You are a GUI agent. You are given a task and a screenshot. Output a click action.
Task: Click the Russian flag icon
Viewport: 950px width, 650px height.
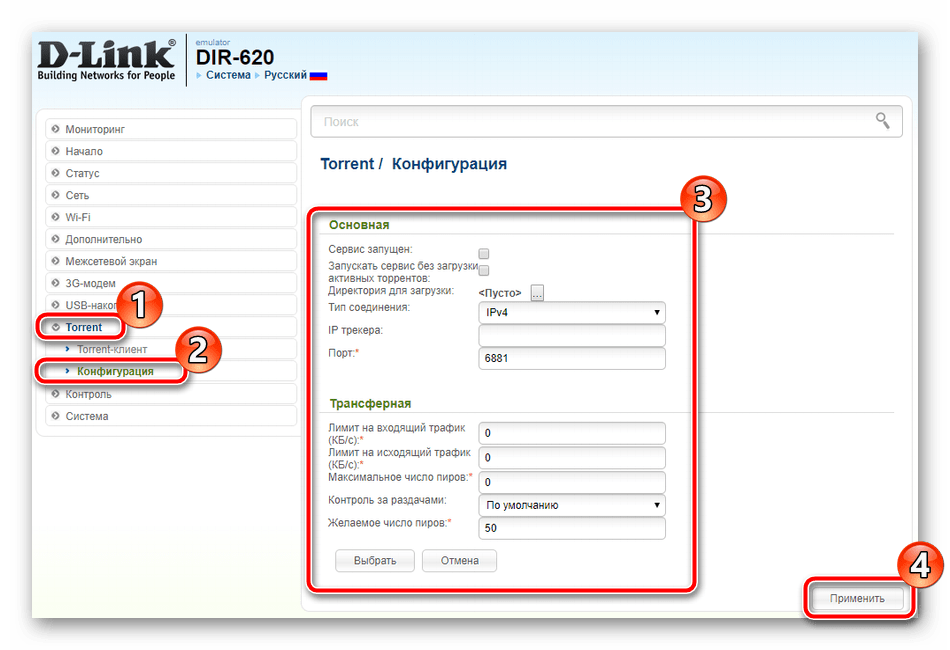point(318,76)
